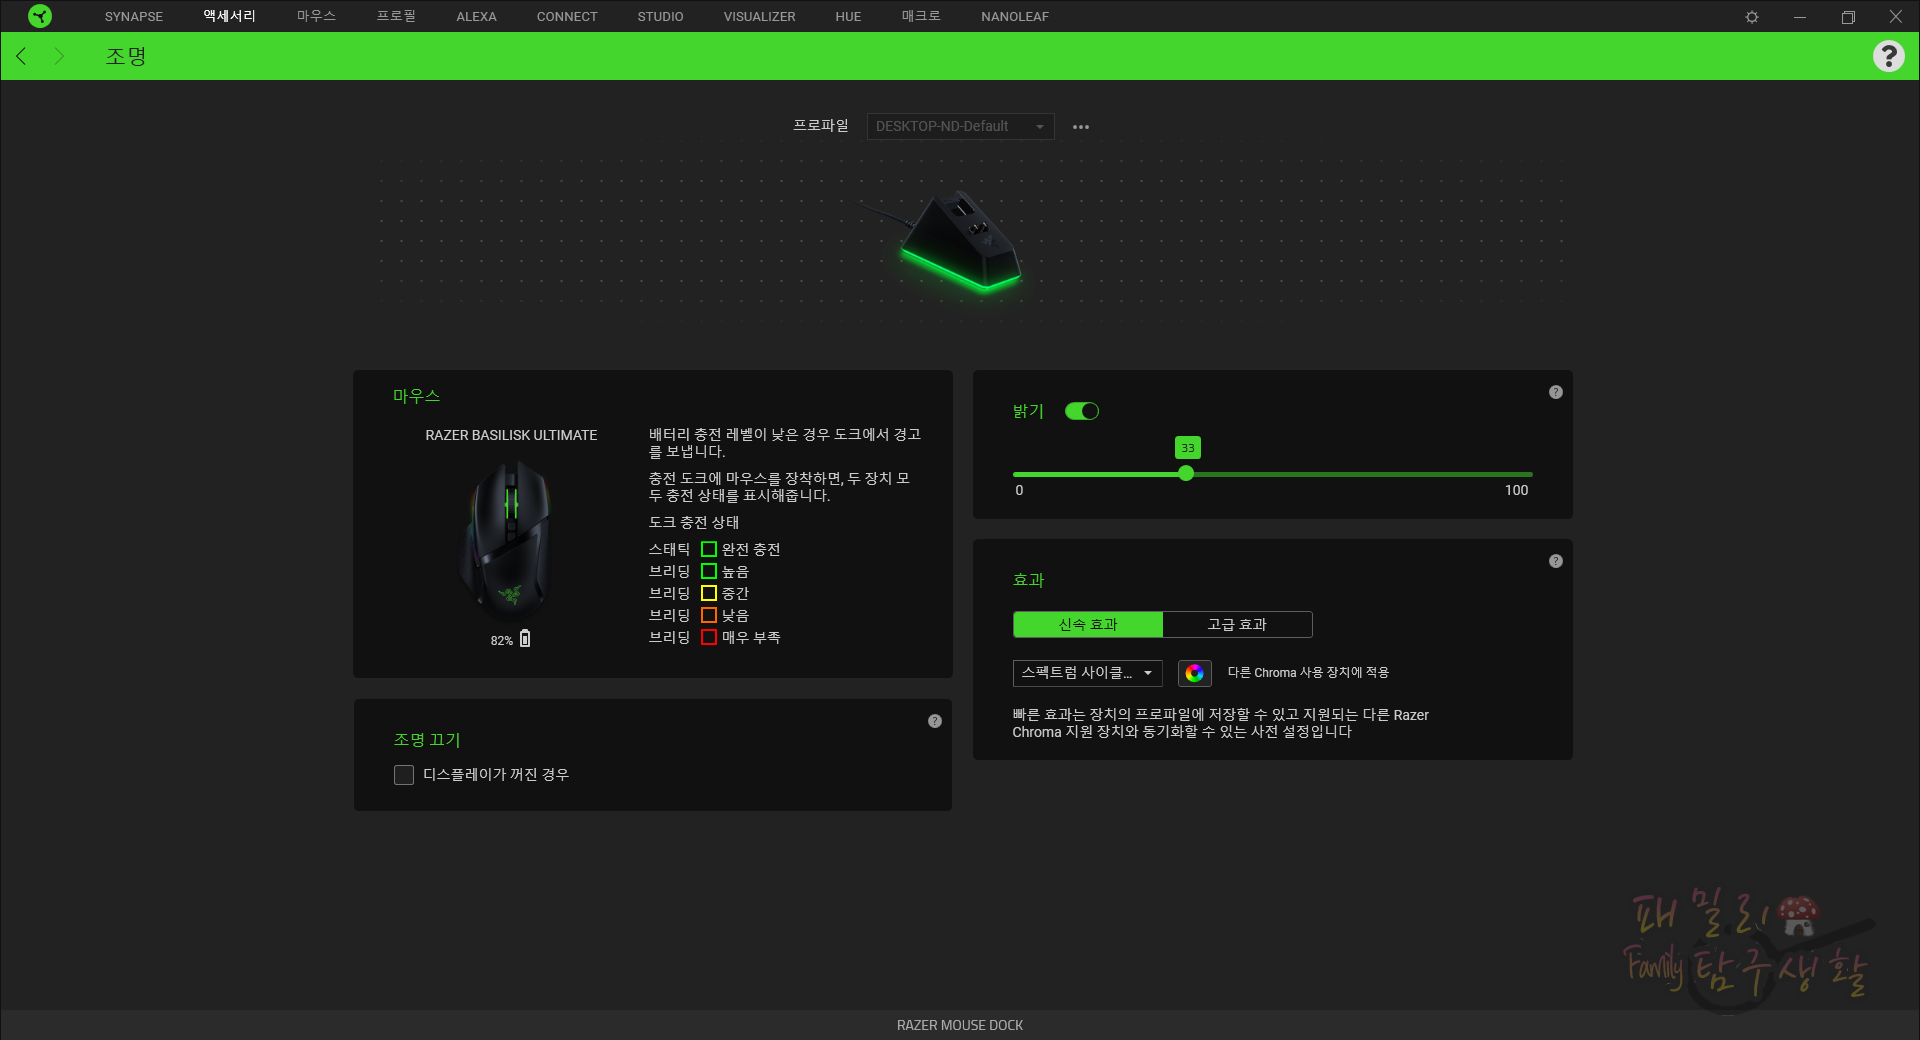Click the mouse battery icon
This screenshot has height=1040, width=1920.
point(525,638)
